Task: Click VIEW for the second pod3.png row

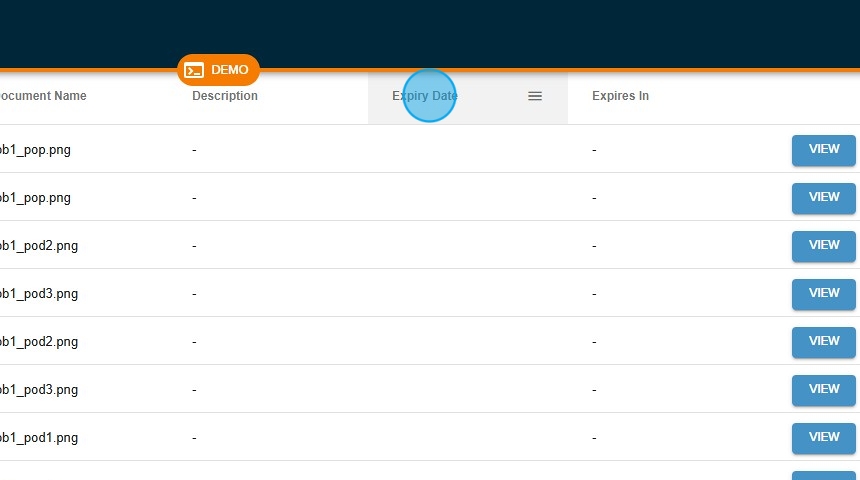Action: click(823, 389)
